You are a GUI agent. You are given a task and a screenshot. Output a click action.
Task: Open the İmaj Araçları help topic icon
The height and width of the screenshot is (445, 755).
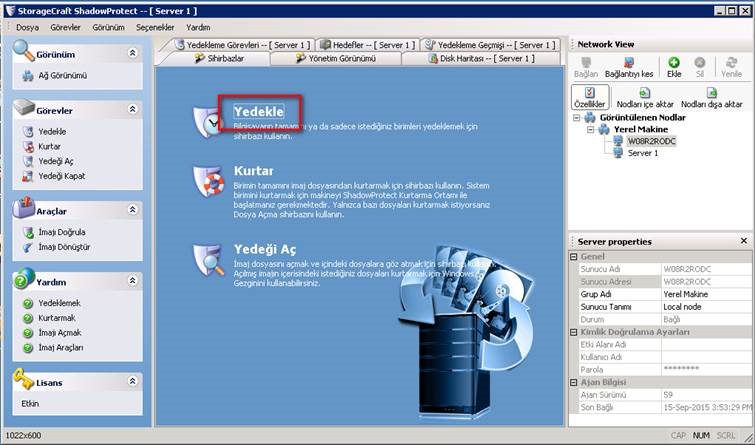[x=28, y=348]
